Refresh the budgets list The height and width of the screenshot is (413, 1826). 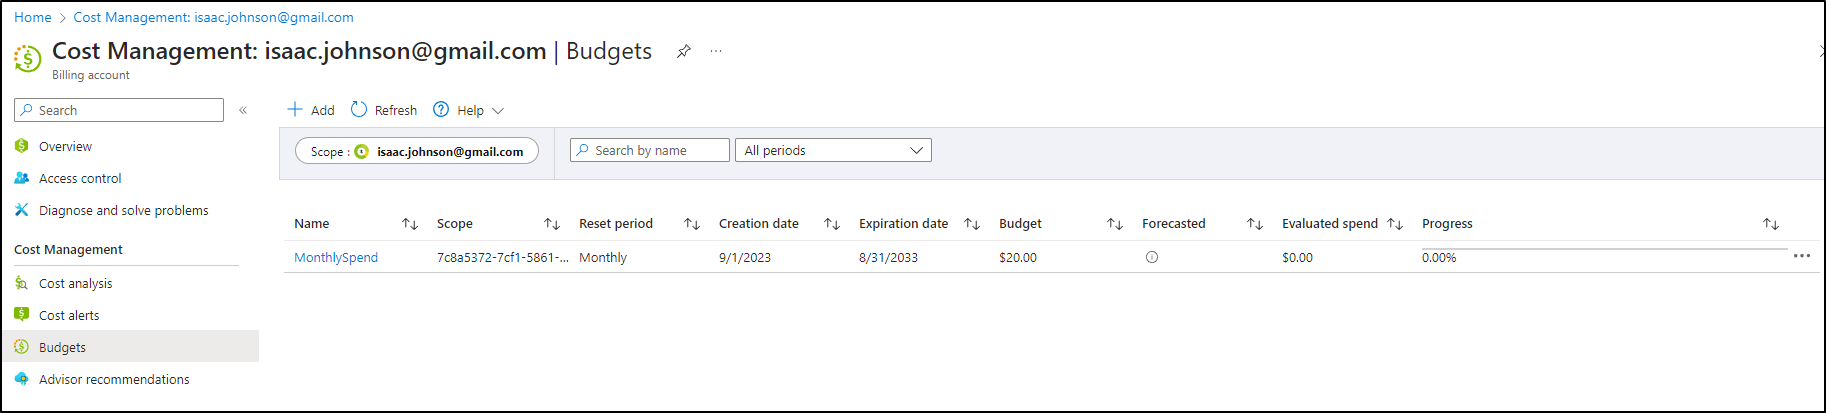coord(384,110)
